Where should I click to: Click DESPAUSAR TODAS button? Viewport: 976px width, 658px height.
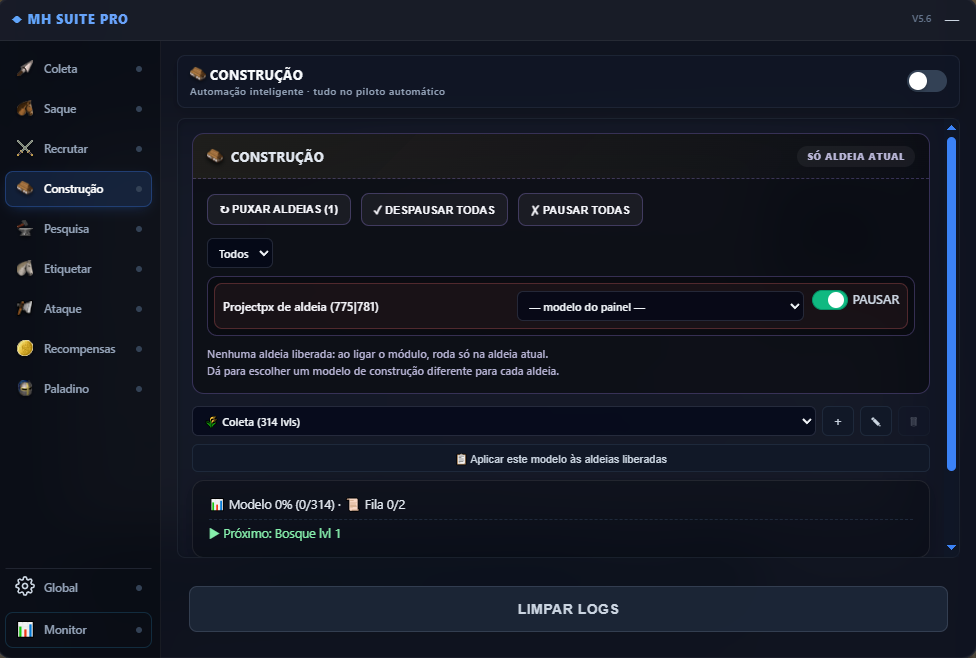(x=434, y=210)
